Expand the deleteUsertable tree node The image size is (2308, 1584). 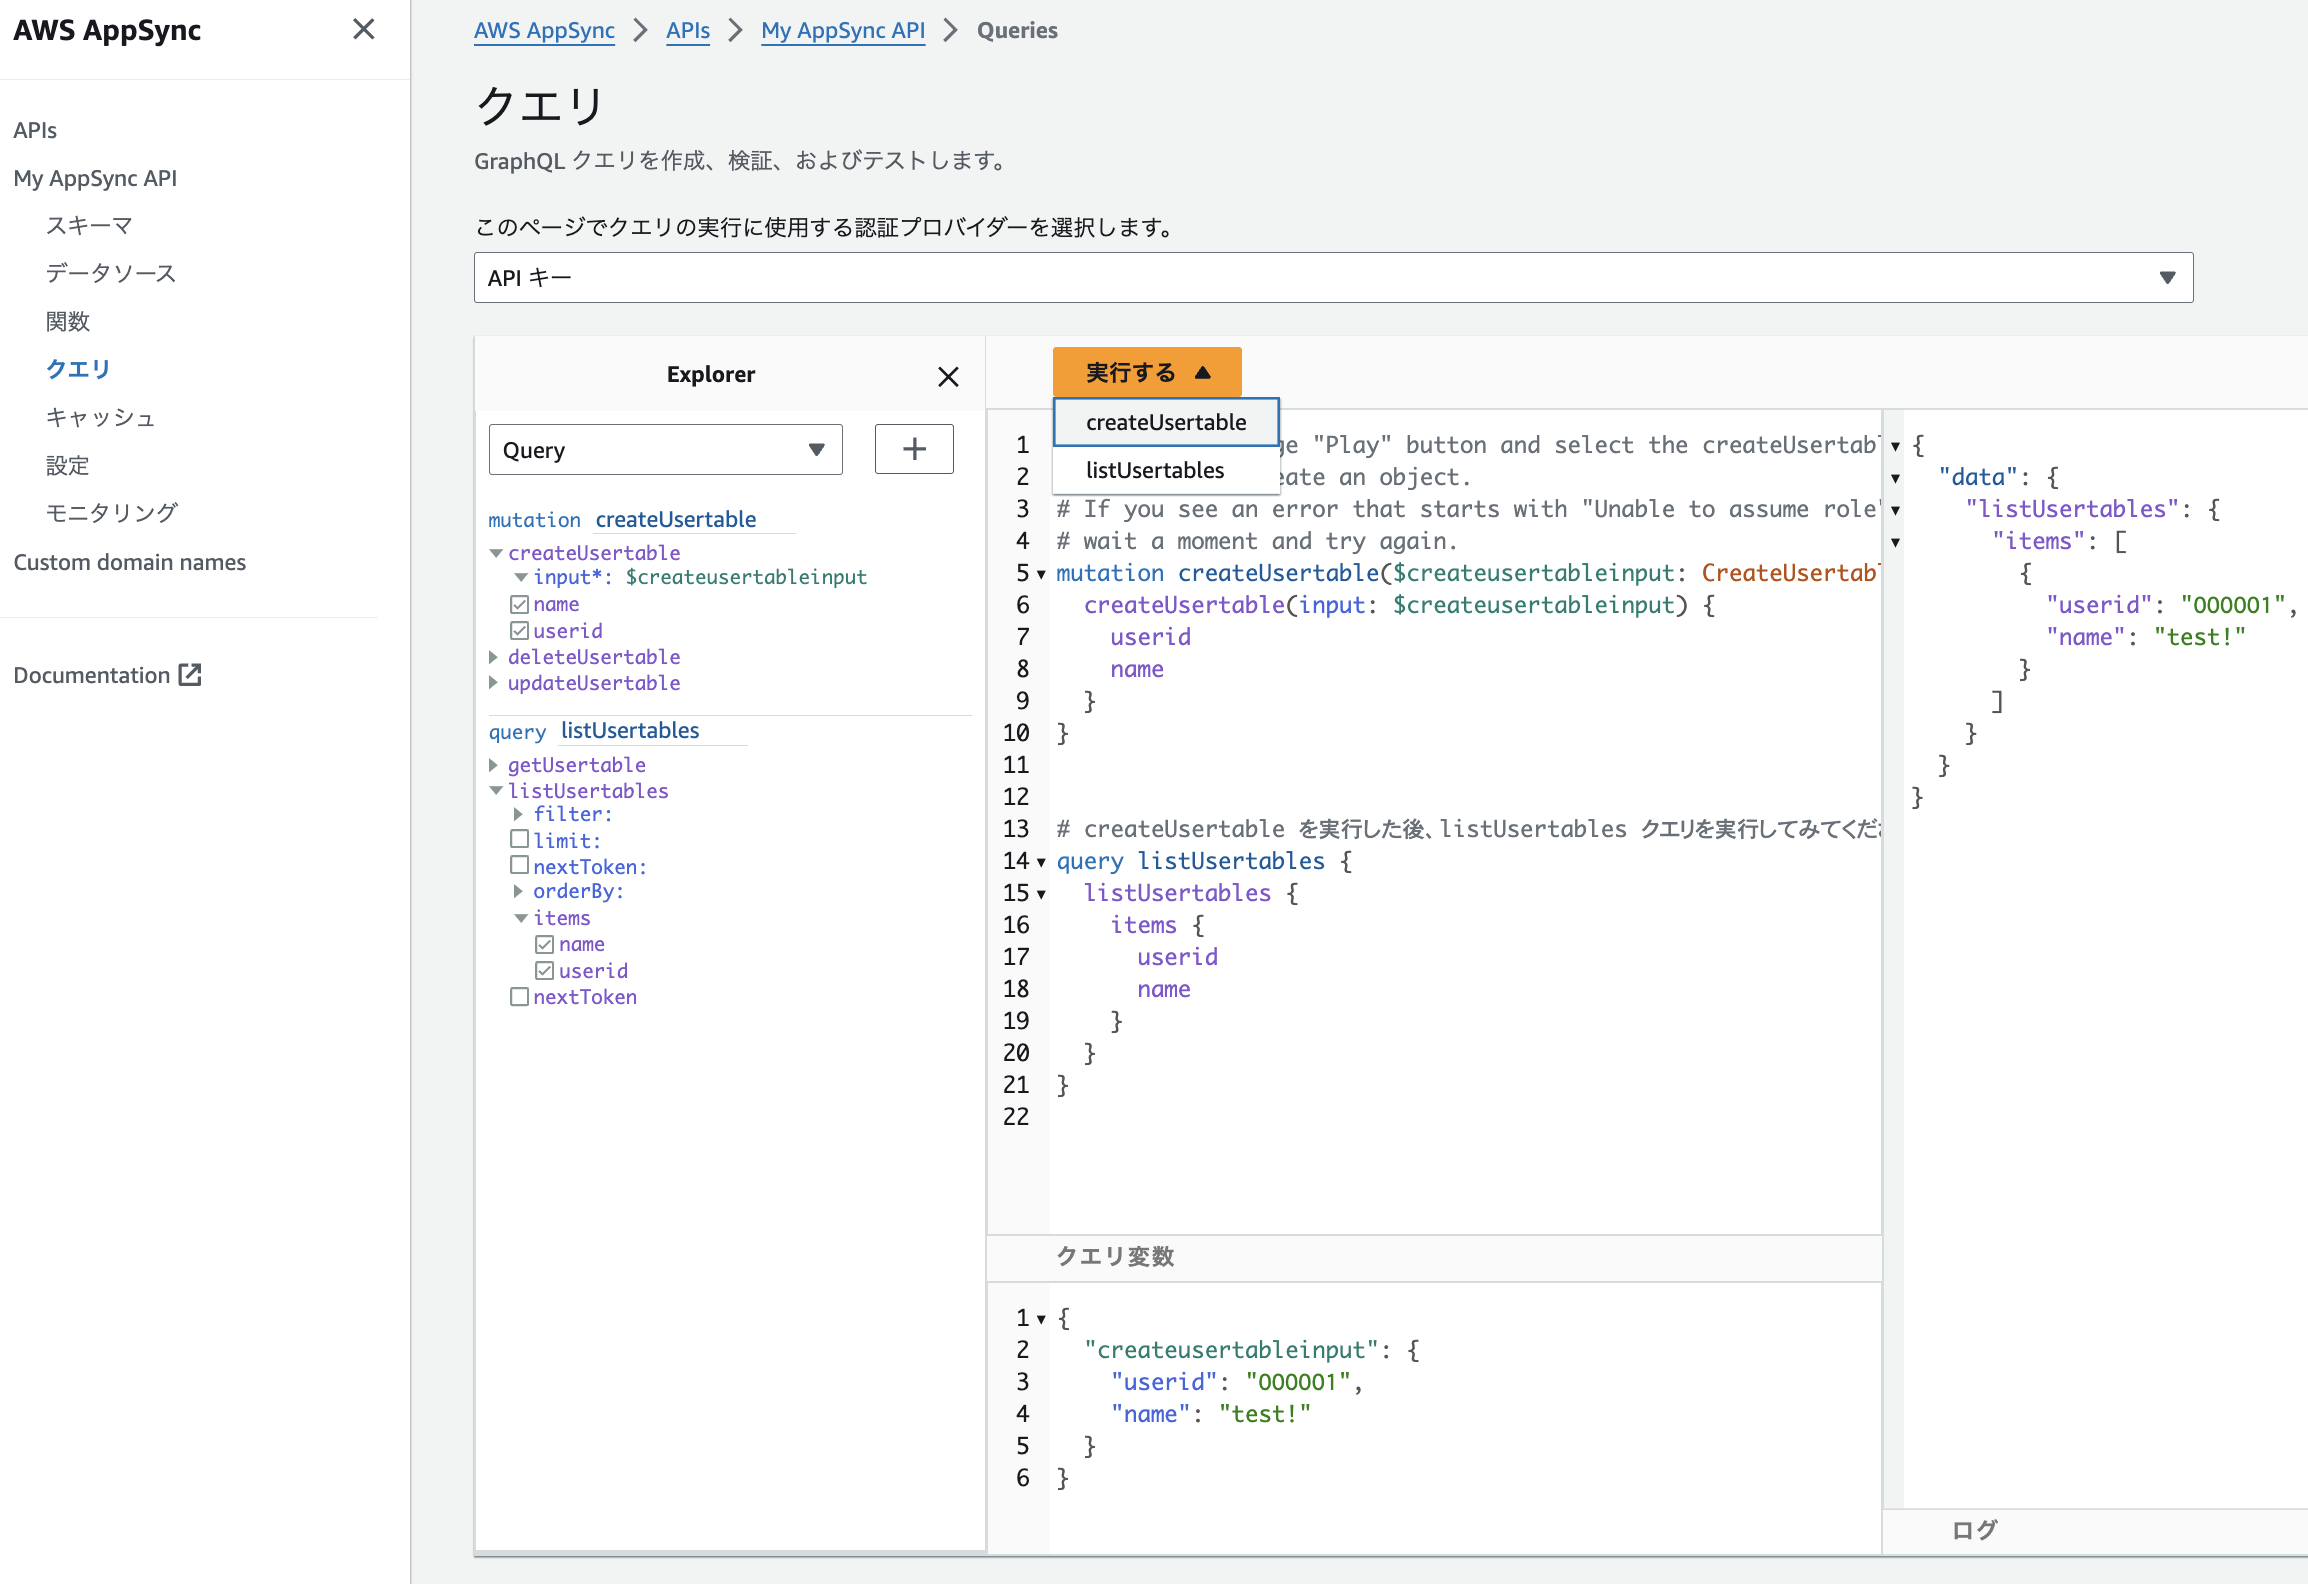pos(494,657)
